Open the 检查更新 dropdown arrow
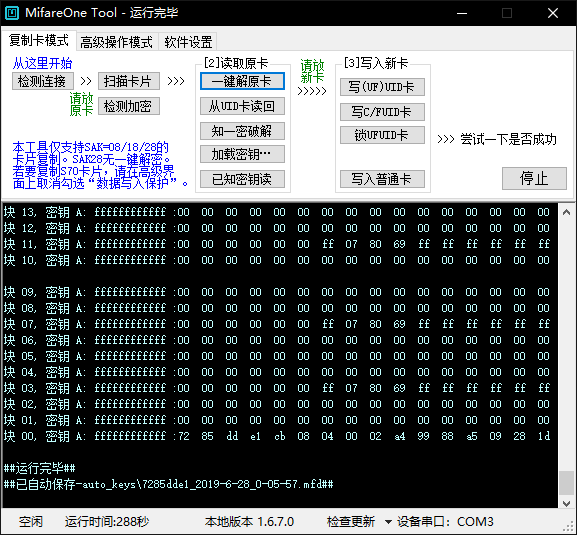Image resolution: width=577 pixels, height=535 pixels. click(x=388, y=522)
